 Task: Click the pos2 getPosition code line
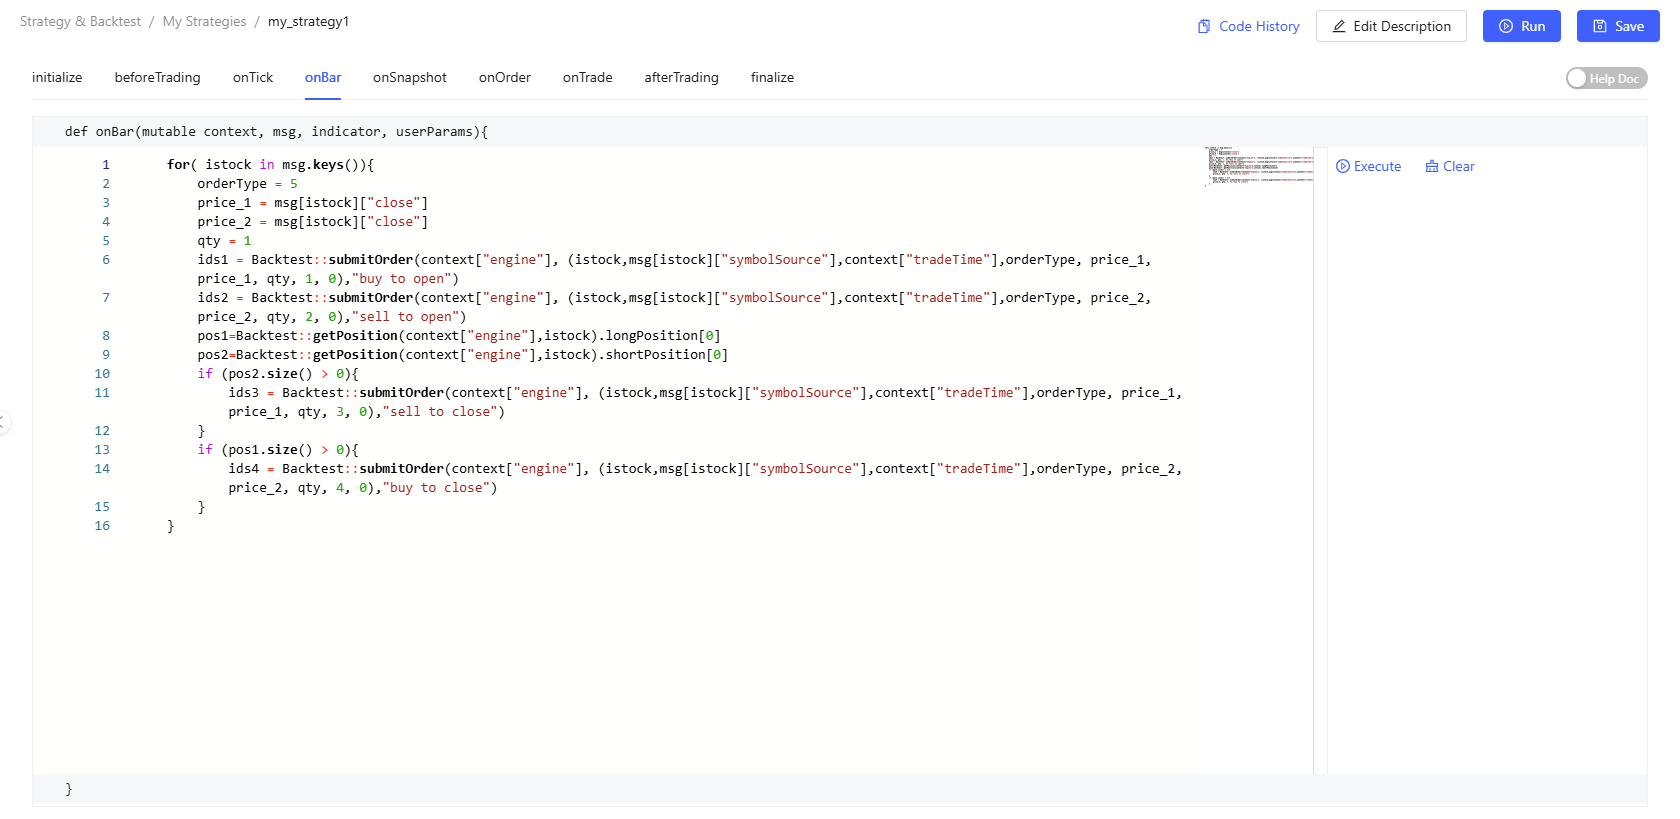click(462, 354)
